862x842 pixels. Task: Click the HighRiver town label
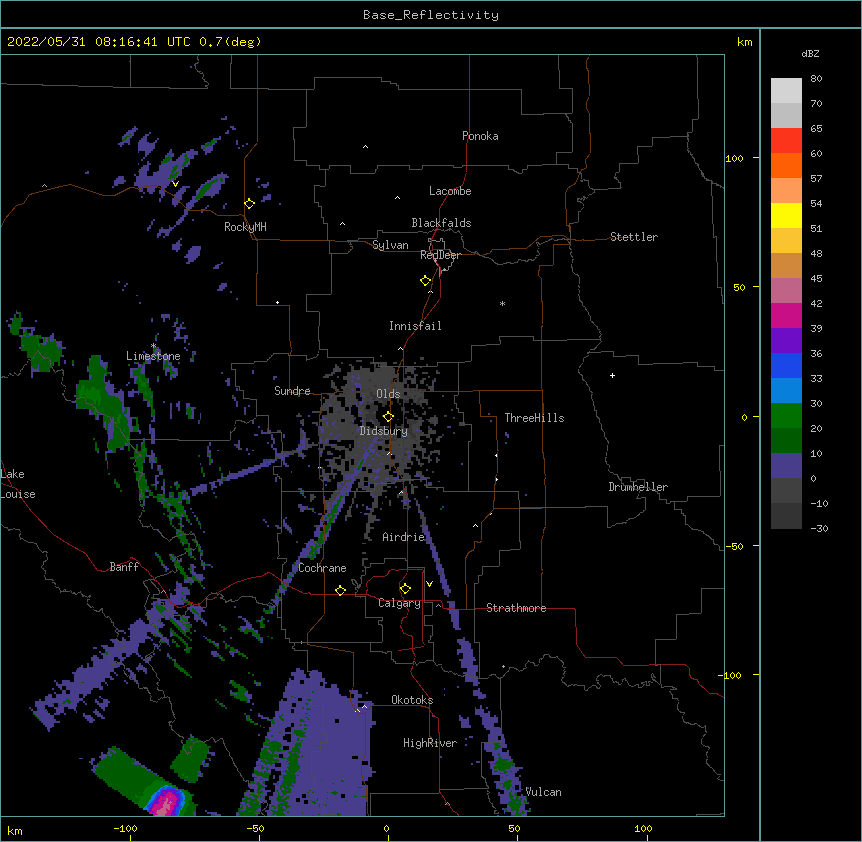(x=430, y=743)
